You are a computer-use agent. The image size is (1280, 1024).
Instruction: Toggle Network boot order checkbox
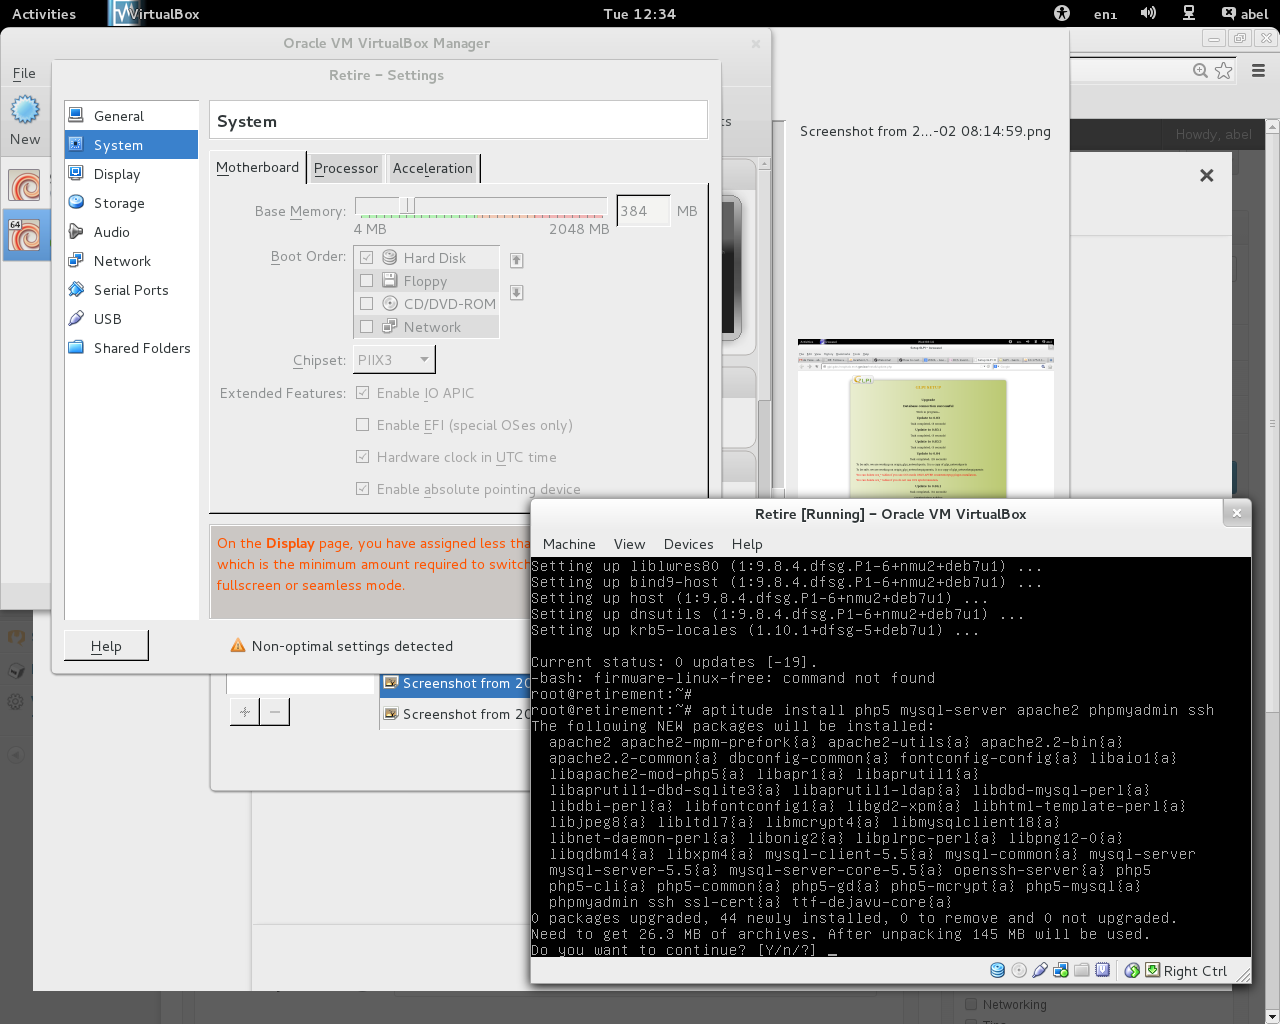tap(366, 327)
